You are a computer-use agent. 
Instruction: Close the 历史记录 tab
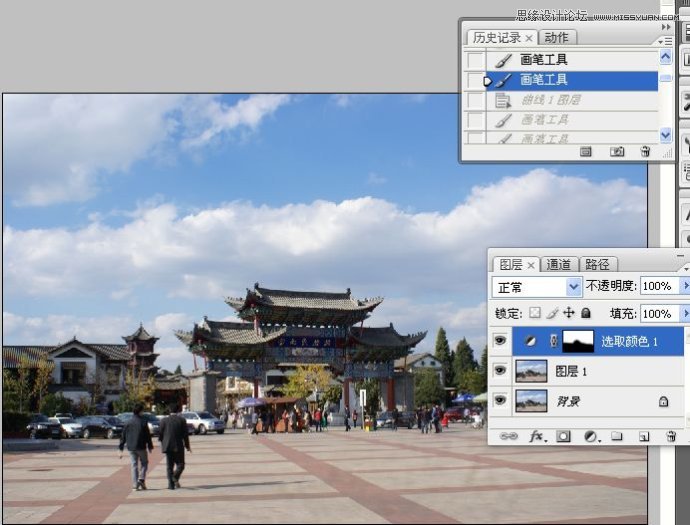[529, 39]
